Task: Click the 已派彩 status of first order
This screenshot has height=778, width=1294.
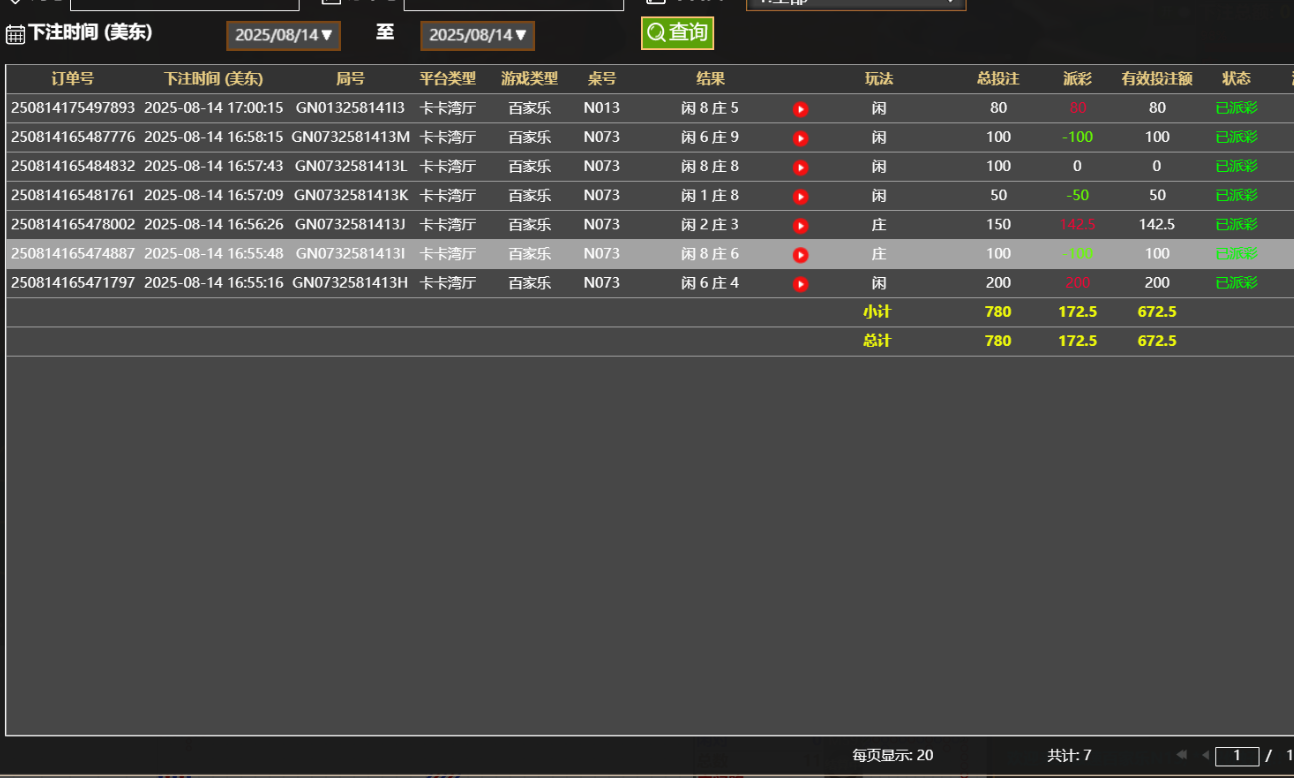Action: click(1236, 108)
